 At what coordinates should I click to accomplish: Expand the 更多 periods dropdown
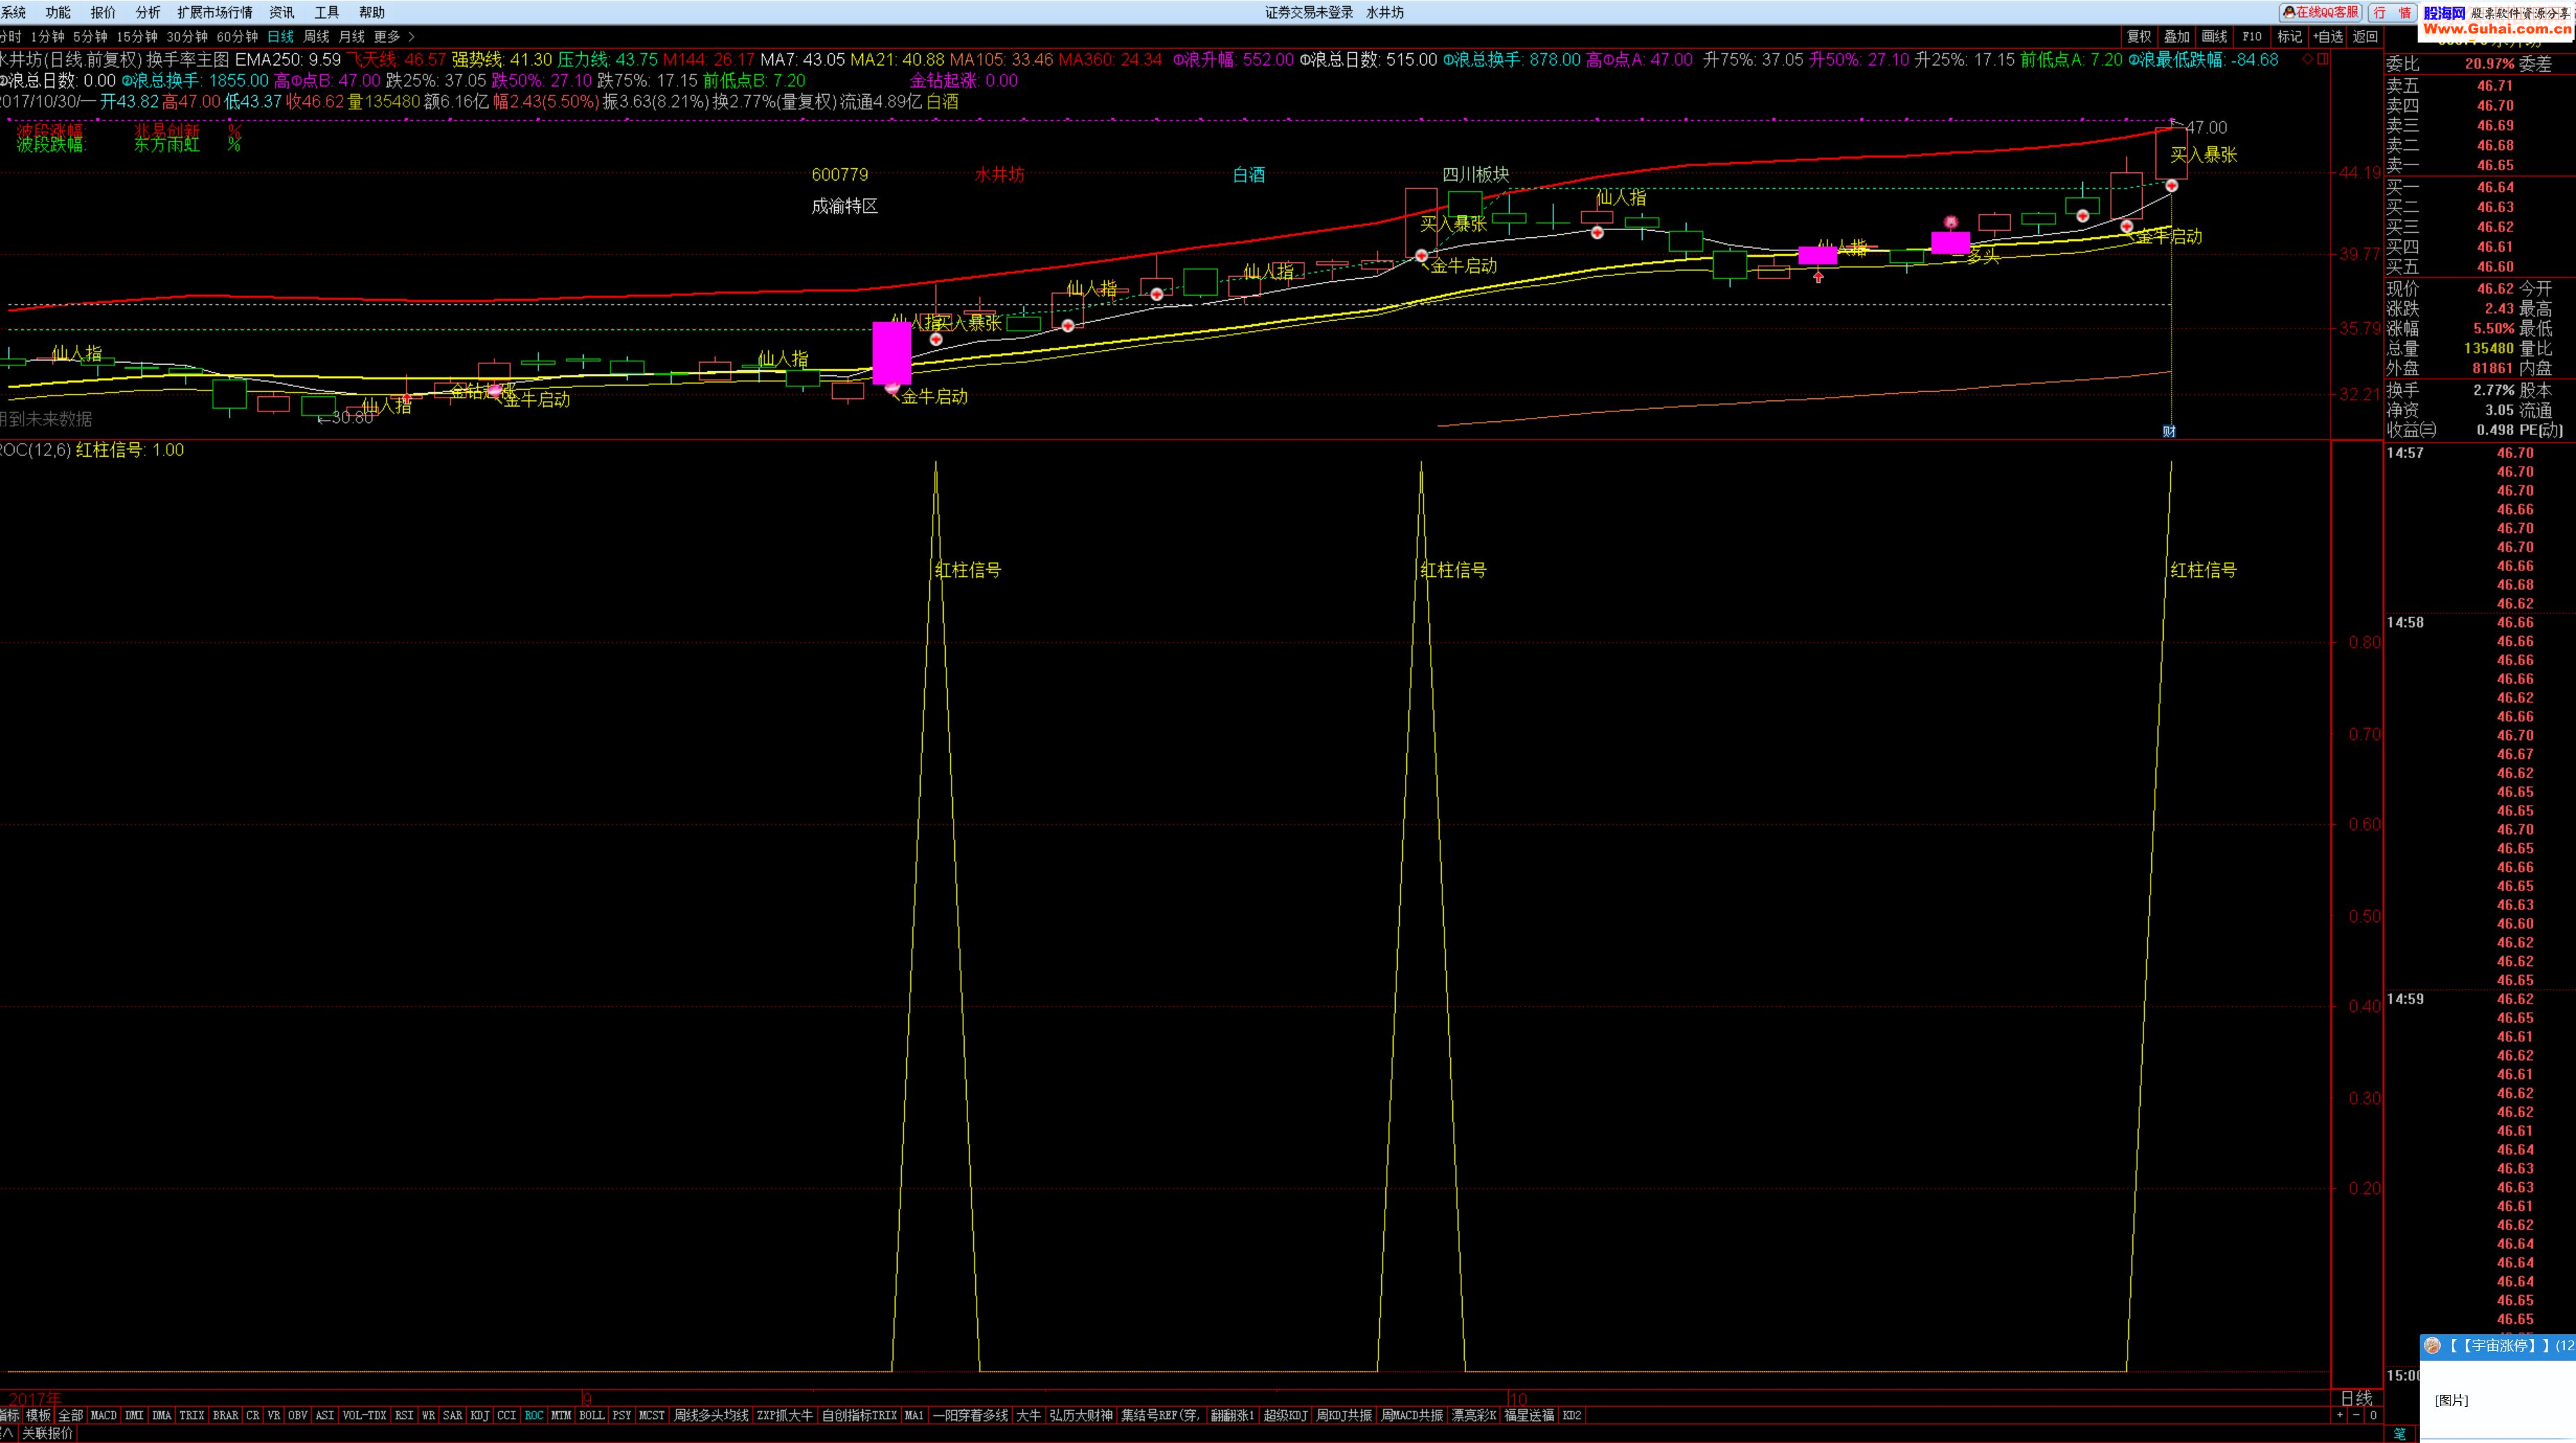coord(393,36)
